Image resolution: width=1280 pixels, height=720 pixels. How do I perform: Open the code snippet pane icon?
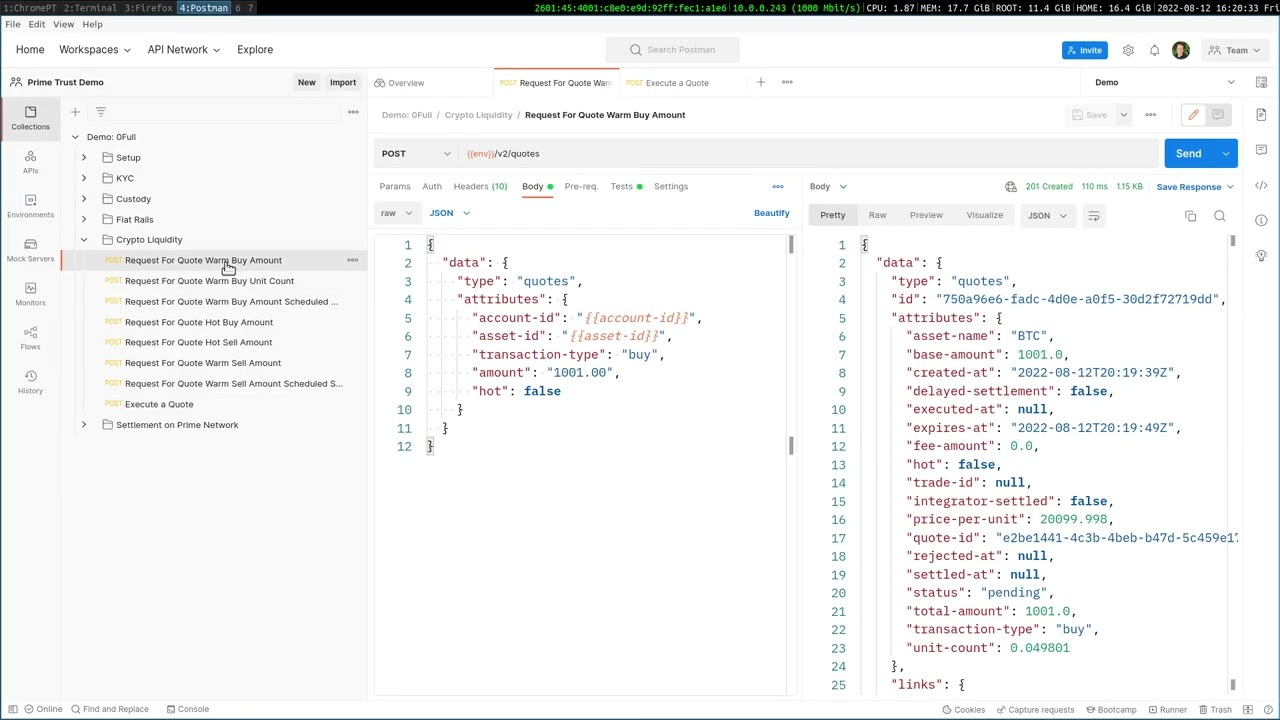tap(1261, 186)
